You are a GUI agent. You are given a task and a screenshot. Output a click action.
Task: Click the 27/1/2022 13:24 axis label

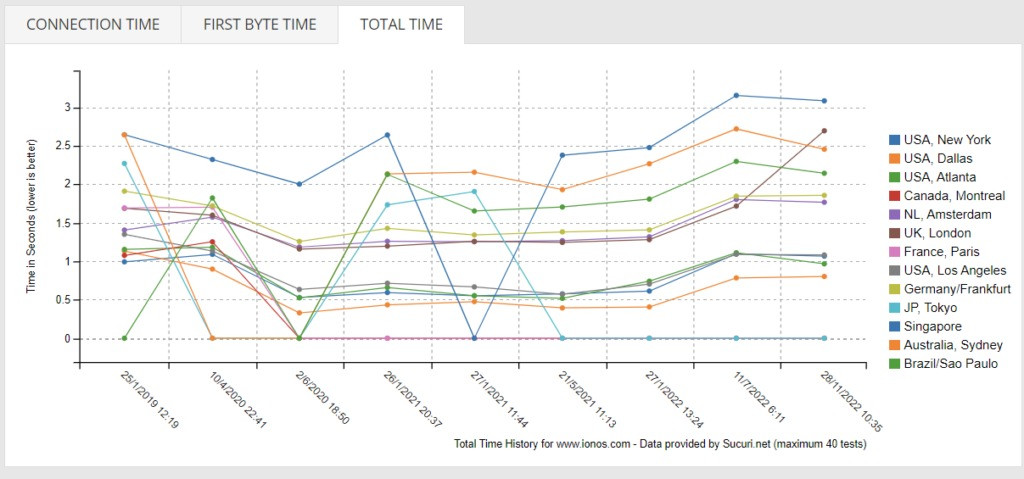675,401
